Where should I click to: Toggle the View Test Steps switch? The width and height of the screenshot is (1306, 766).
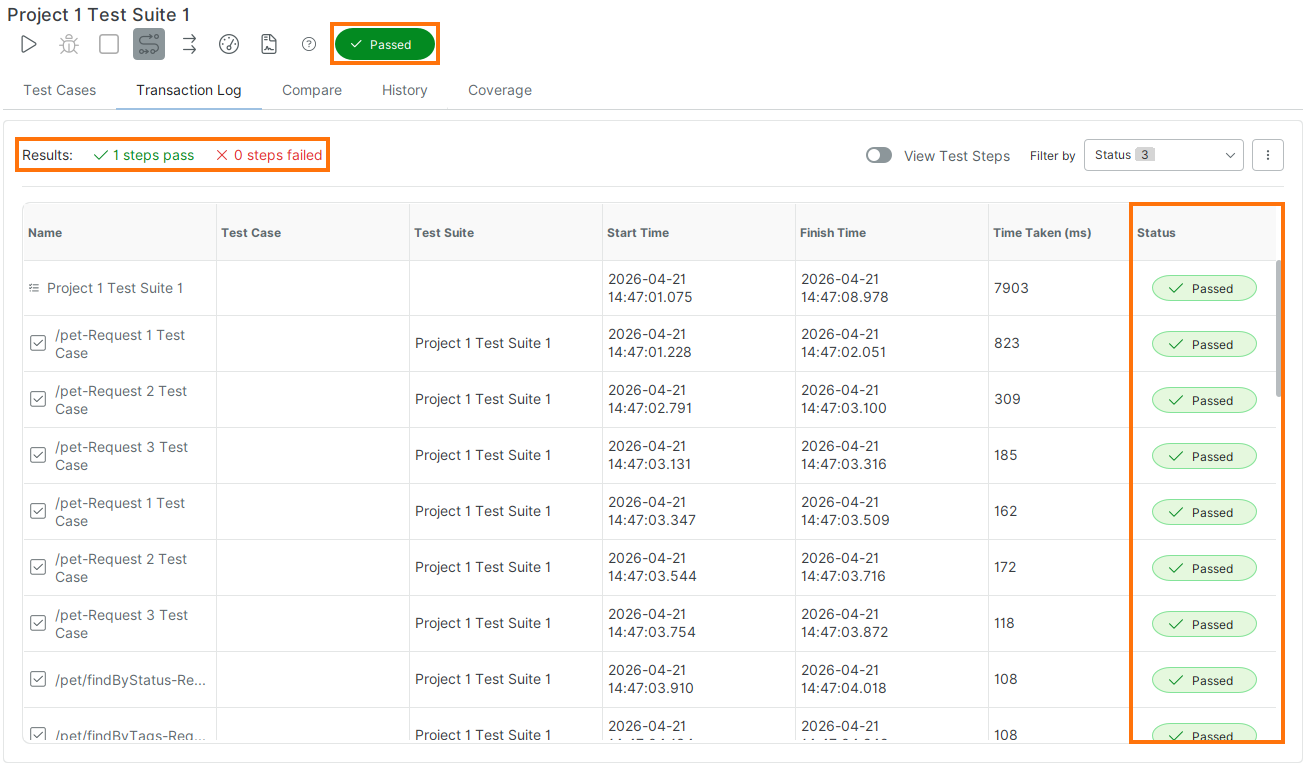pyautogui.click(x=879, y=155)
